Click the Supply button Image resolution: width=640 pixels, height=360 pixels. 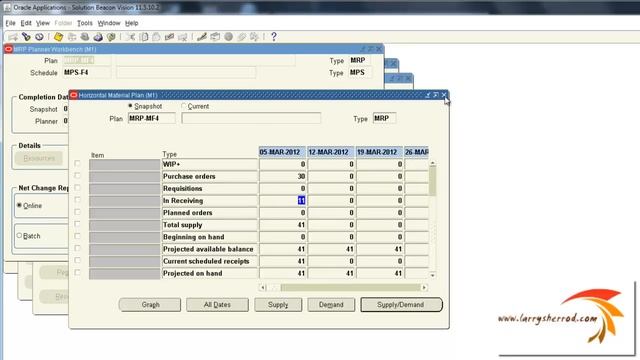click(278, 304)
